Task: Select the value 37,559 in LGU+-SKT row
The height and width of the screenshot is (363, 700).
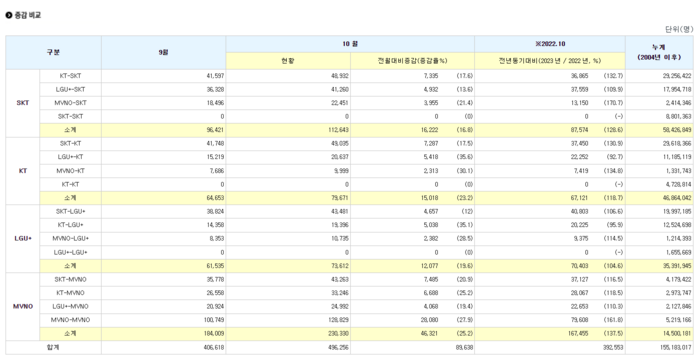Action: point(579,90)
